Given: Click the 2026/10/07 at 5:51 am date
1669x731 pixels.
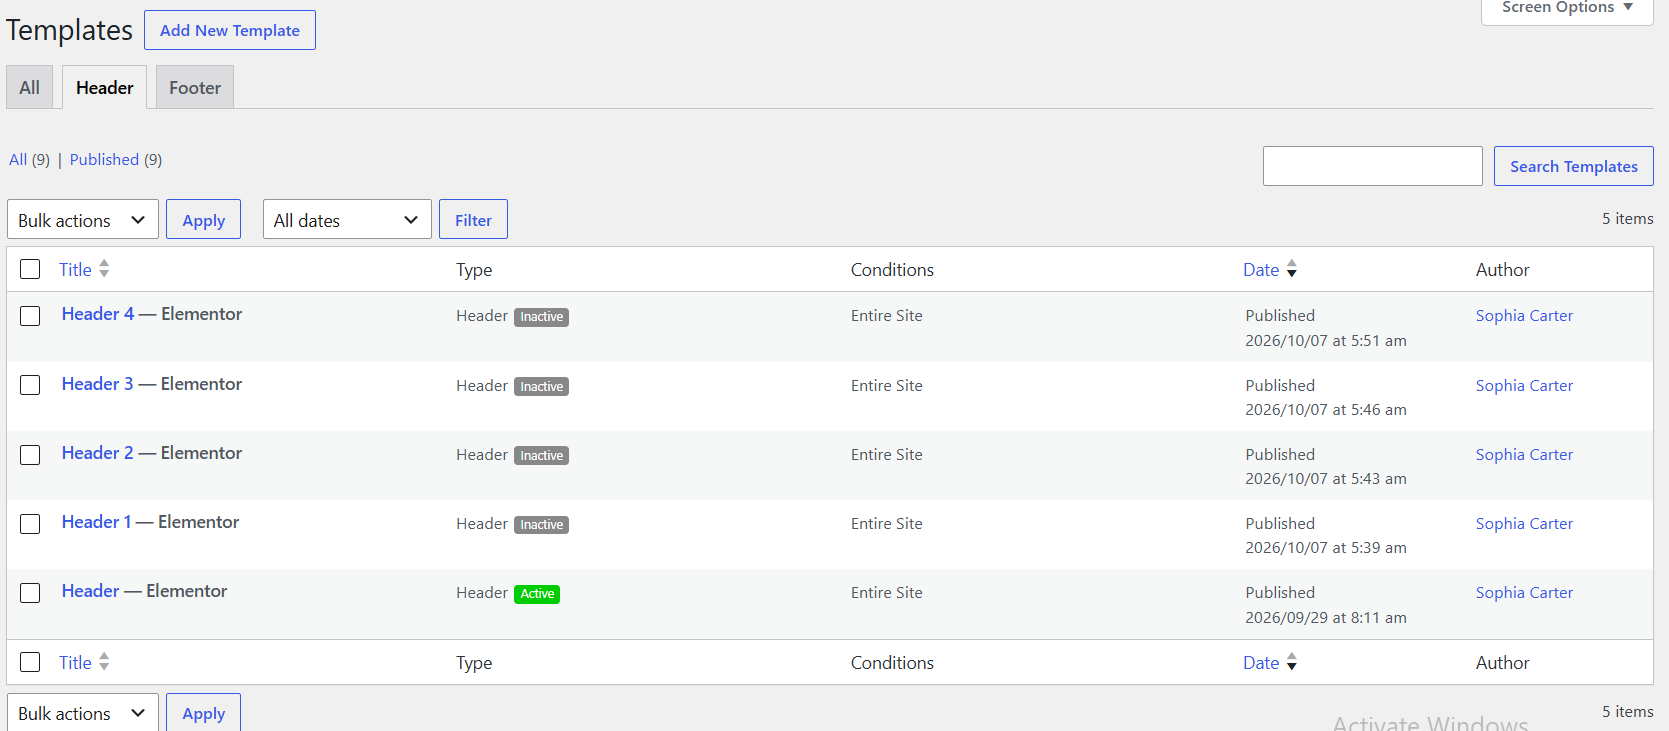Looking at the screenshot, I should click(1326, 341).
